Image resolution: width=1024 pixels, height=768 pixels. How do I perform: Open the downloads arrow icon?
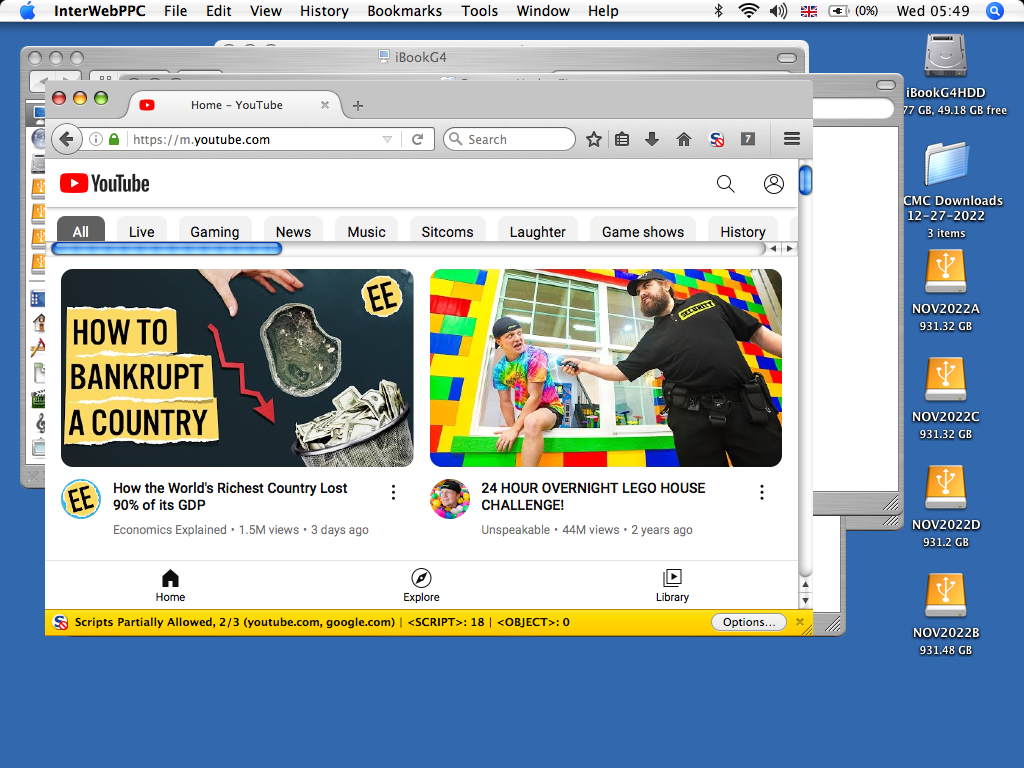click(x=652, y=139)
